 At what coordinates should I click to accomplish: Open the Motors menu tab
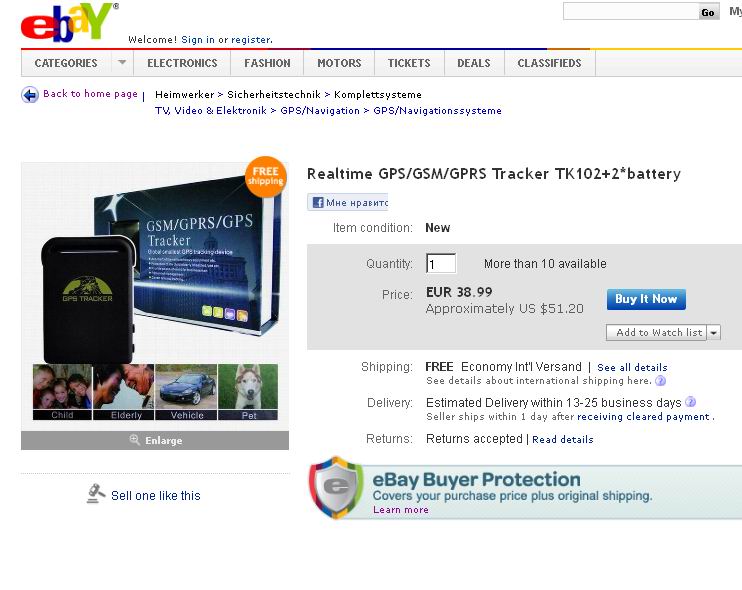click(x=339, y=63)
